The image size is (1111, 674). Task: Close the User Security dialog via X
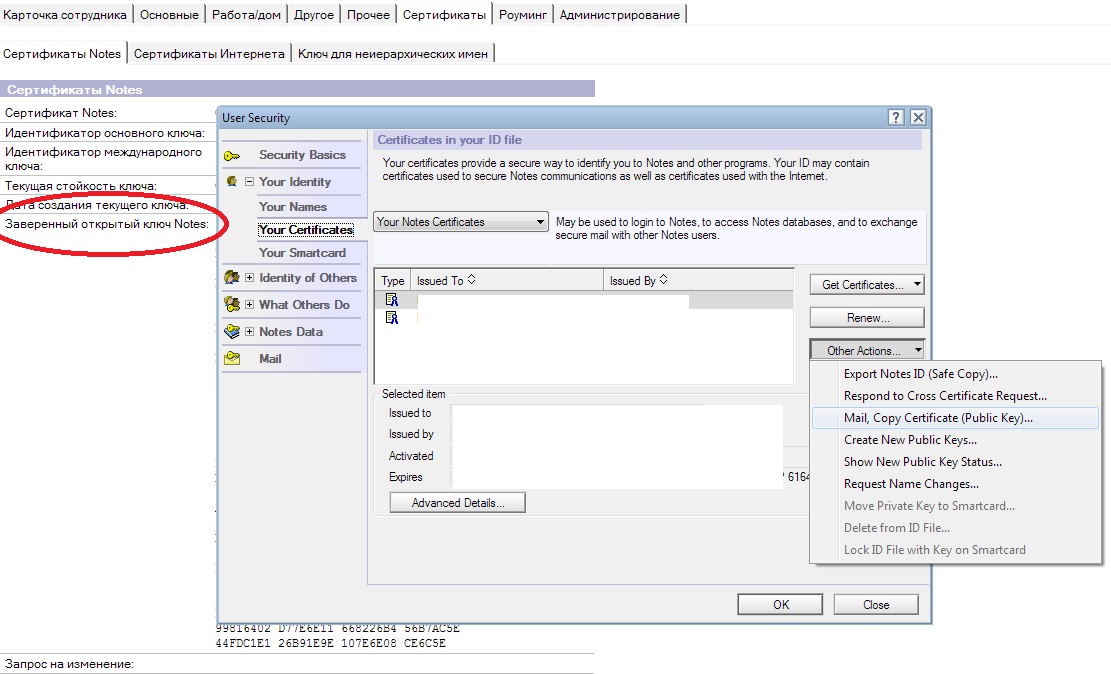[918, 118]
